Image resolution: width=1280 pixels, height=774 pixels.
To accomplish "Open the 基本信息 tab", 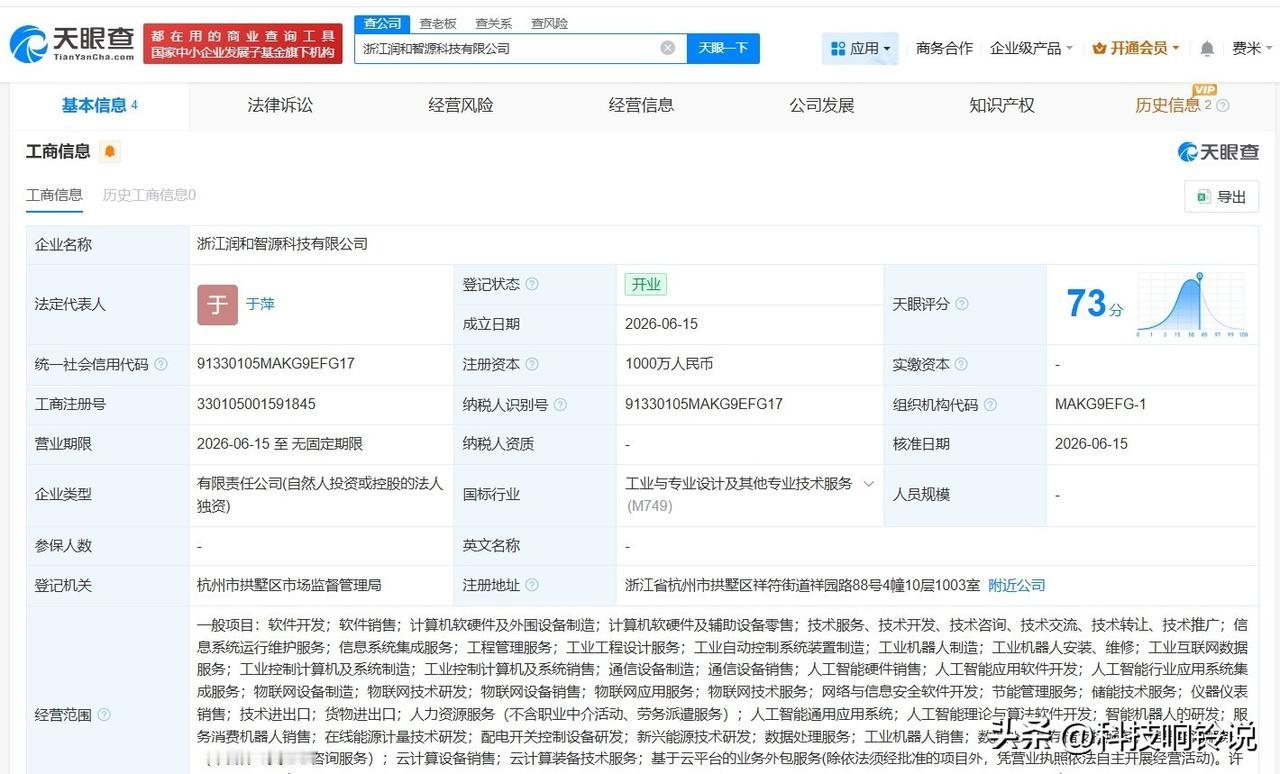I will (99, 105).
